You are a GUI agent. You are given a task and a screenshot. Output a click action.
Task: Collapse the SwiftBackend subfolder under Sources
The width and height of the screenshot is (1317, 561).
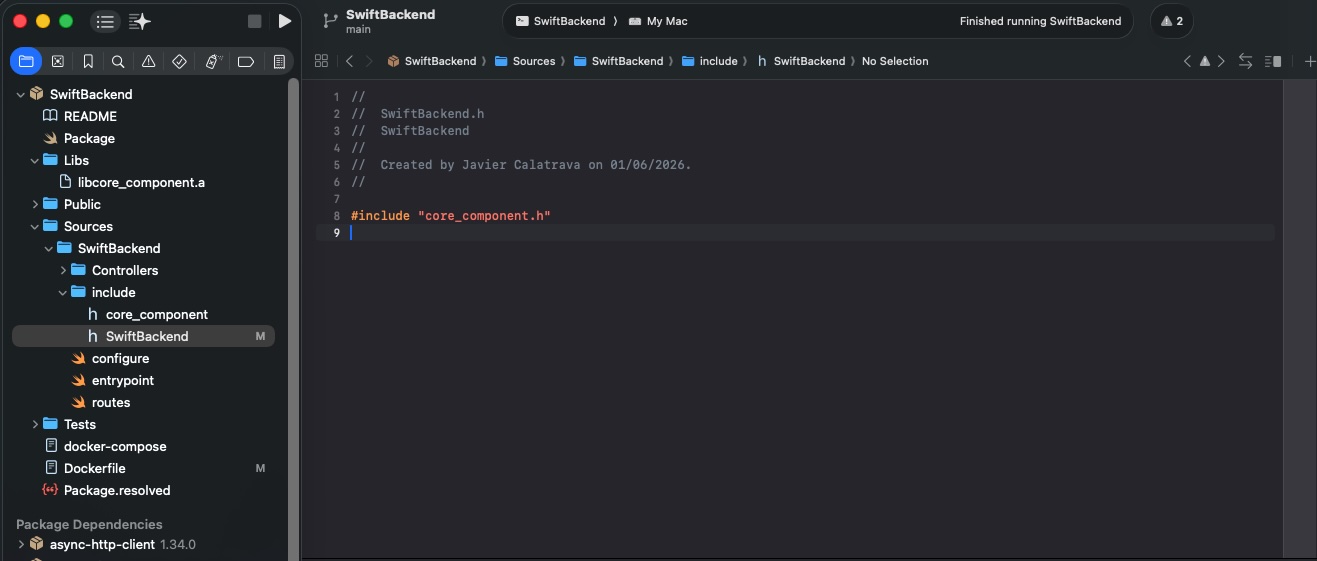49,248
